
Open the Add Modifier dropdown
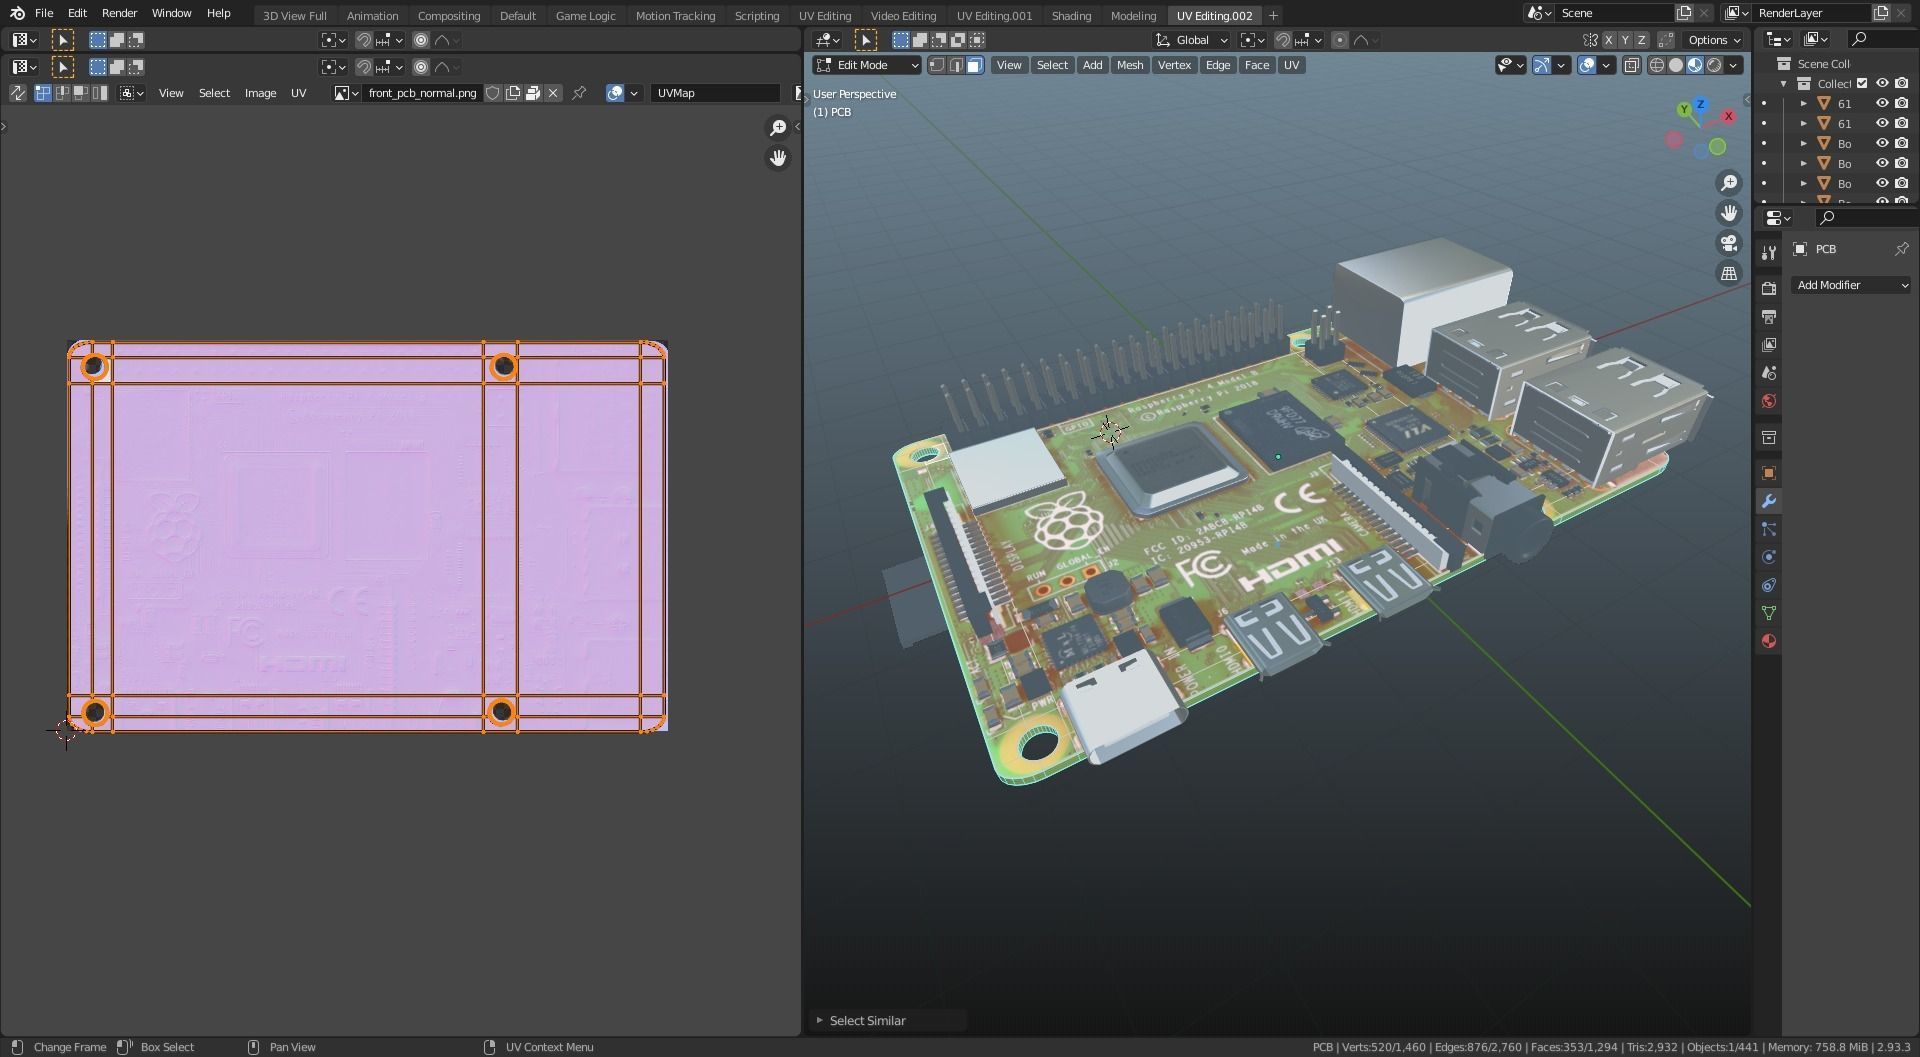1852,285
